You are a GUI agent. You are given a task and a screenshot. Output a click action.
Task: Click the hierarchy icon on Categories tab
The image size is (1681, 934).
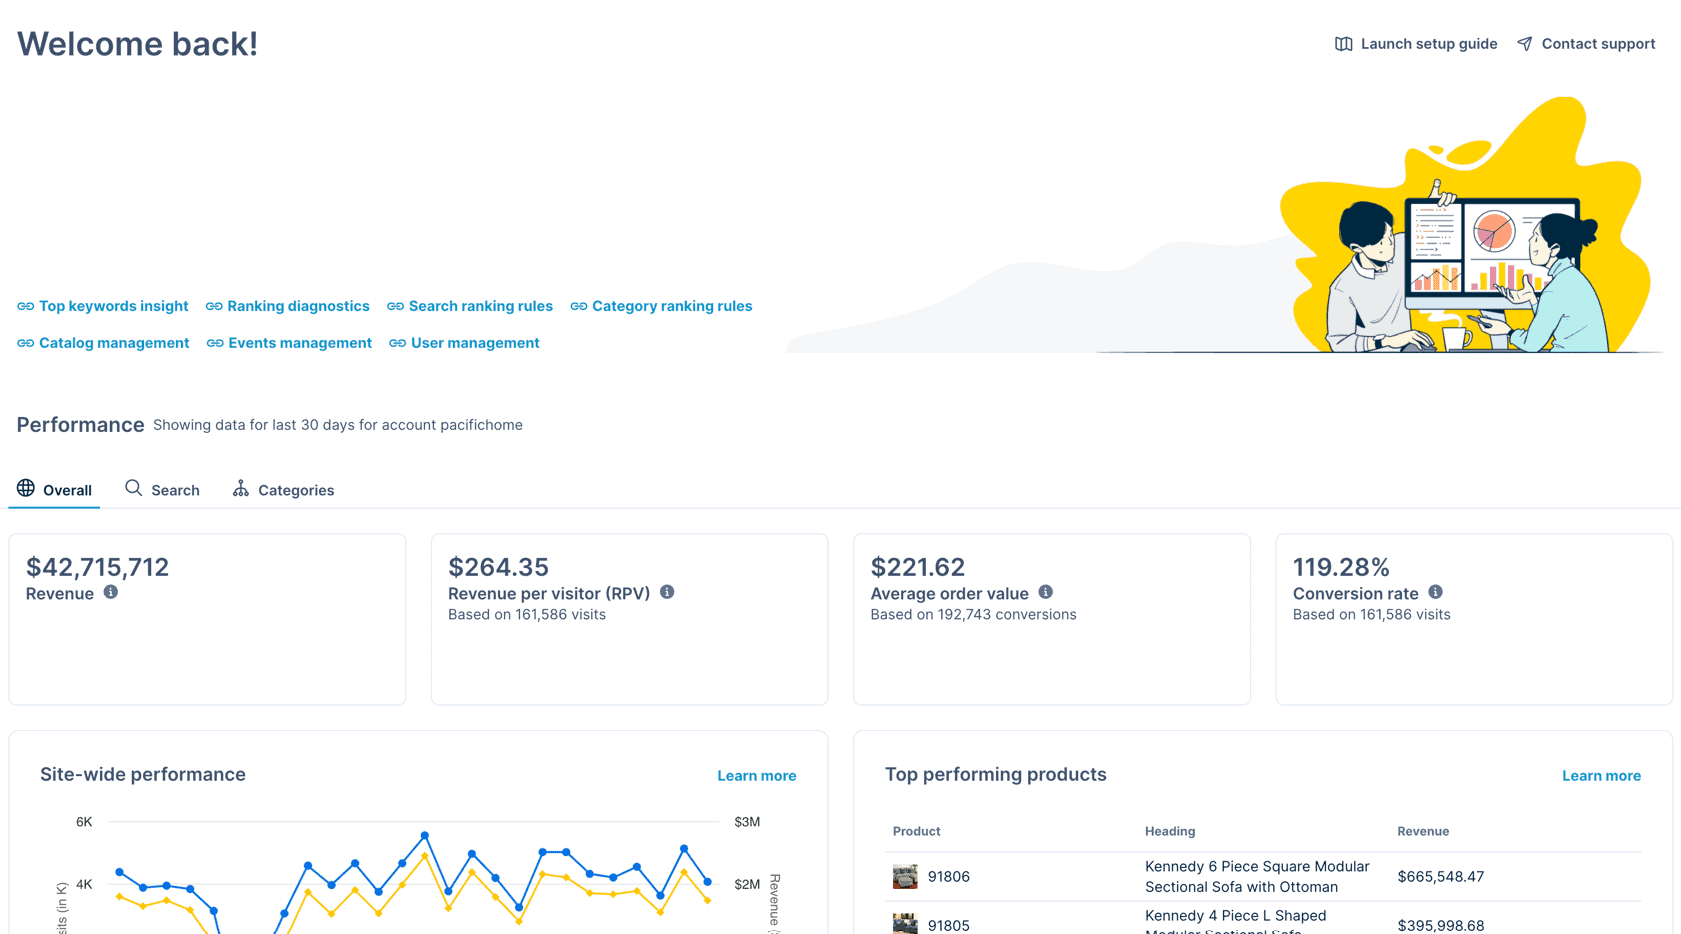(241, 488)
